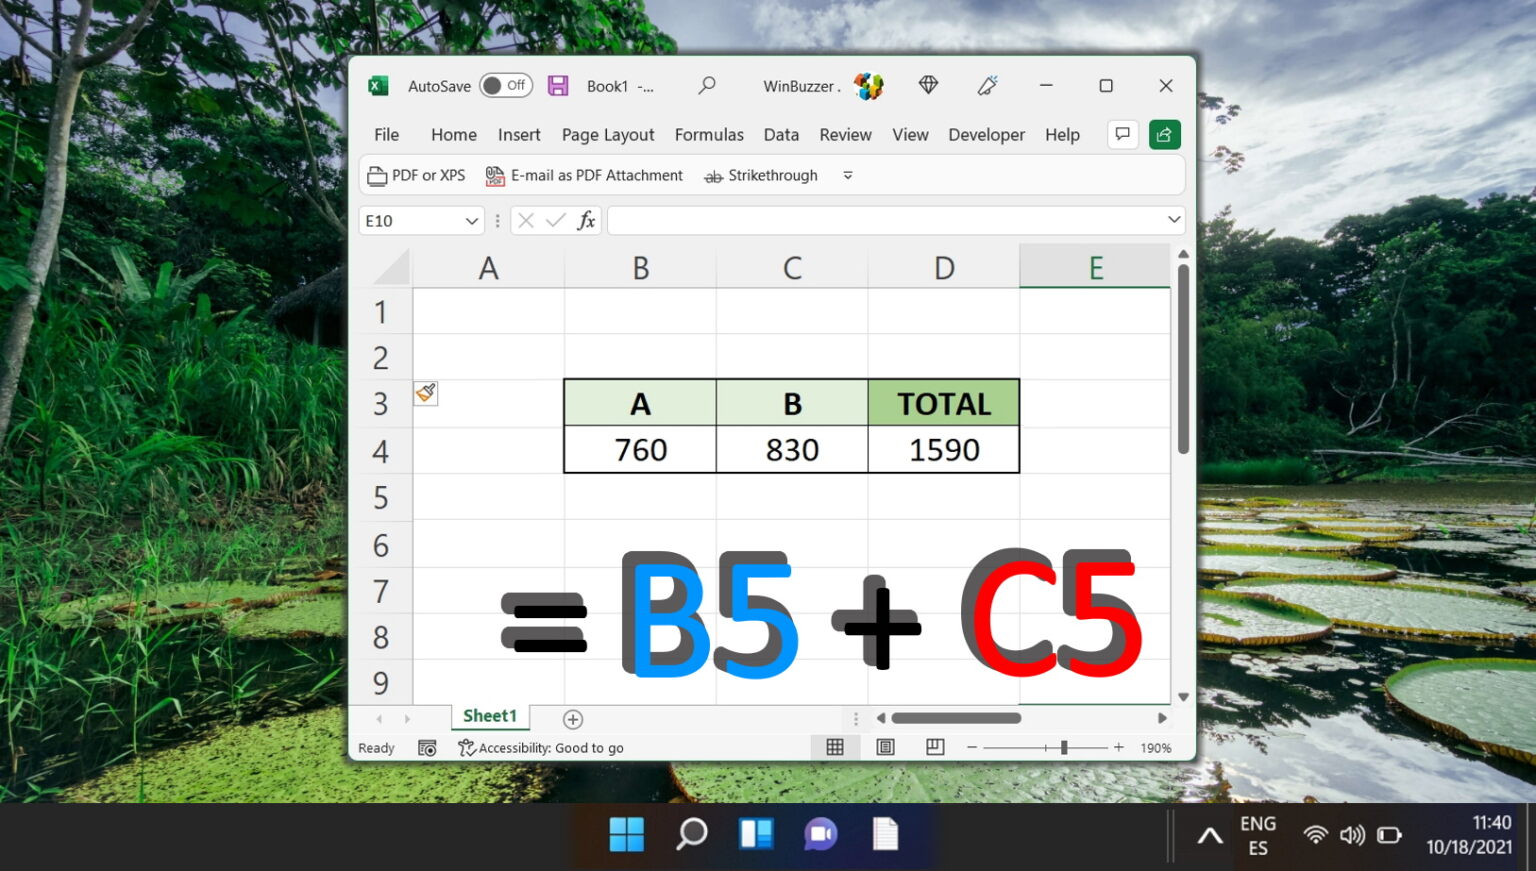Toggle the AutoSave switch off
This screenshot has width=1536, height=871.
tap(505, 85)
